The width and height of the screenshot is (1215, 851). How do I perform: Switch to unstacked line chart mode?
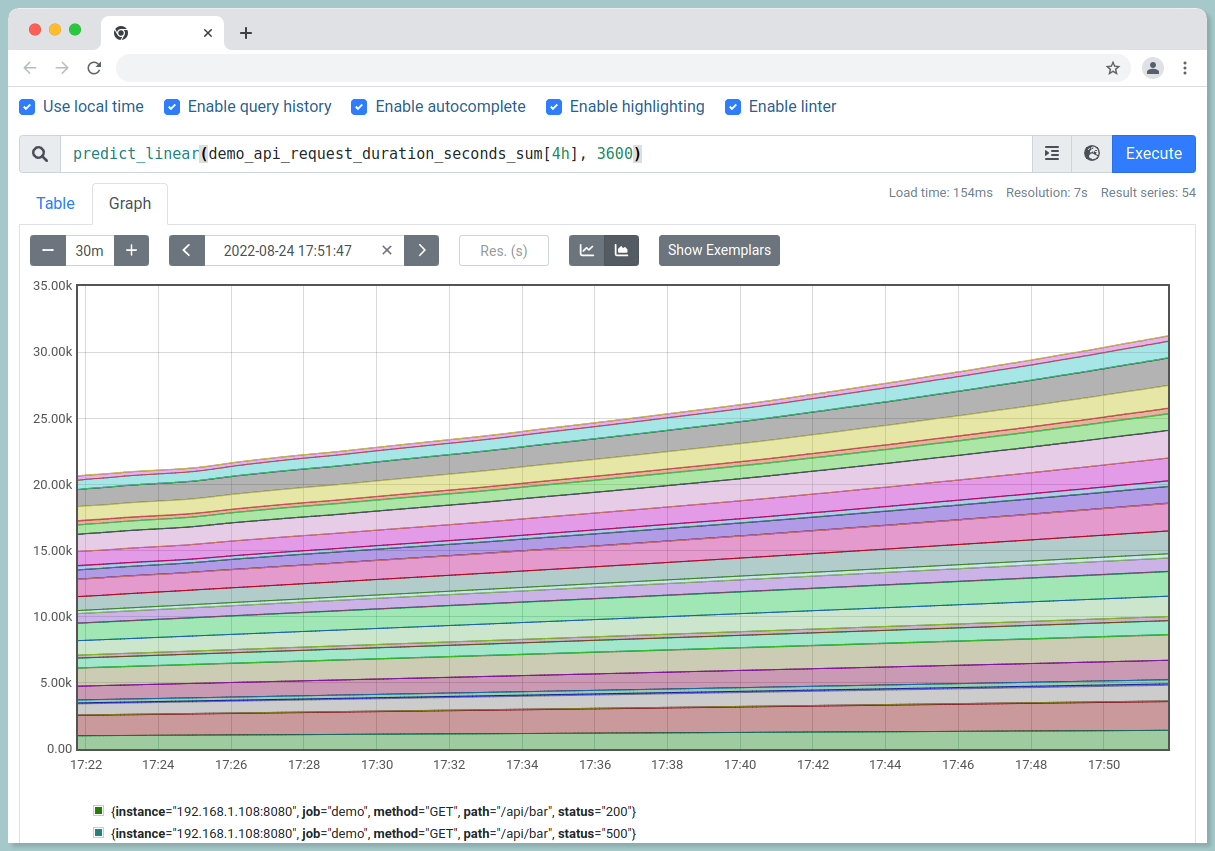(587, 250)
